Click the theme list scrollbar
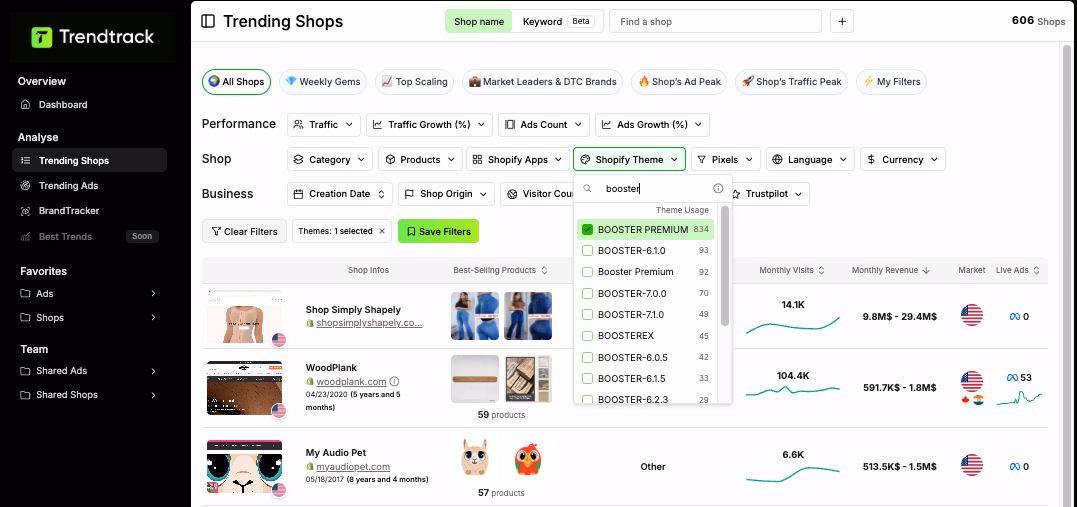 (725, 266)
